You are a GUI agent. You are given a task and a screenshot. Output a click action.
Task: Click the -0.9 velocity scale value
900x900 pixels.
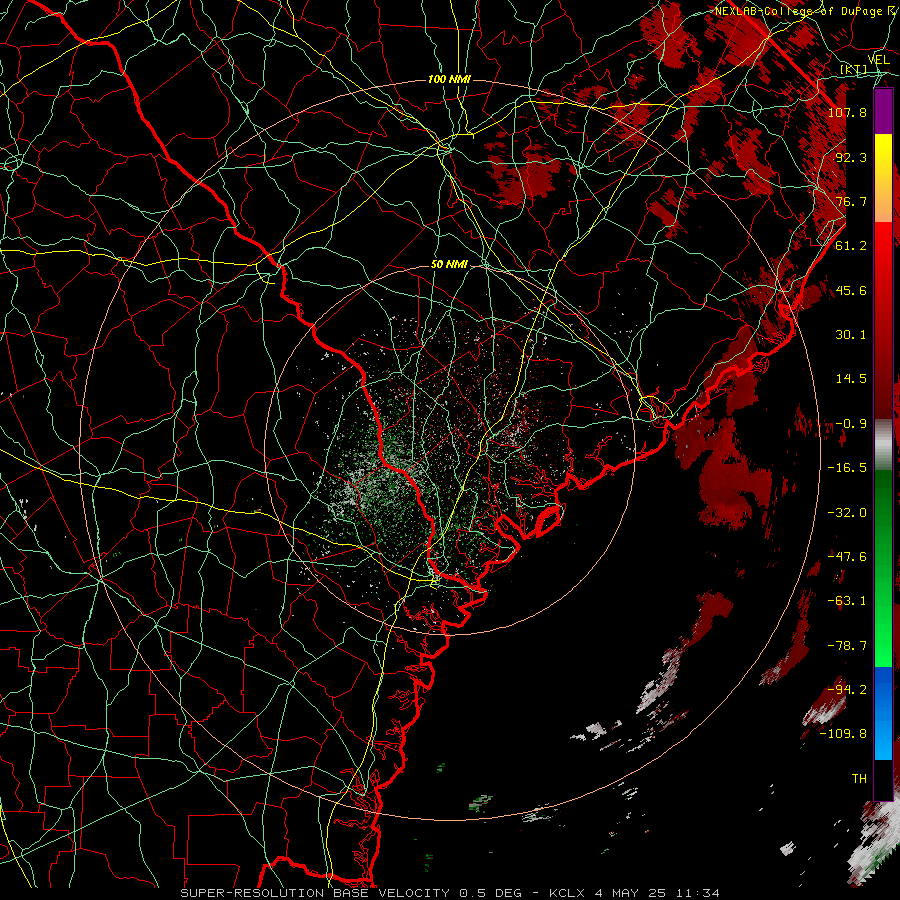click(x=851, y=424)
